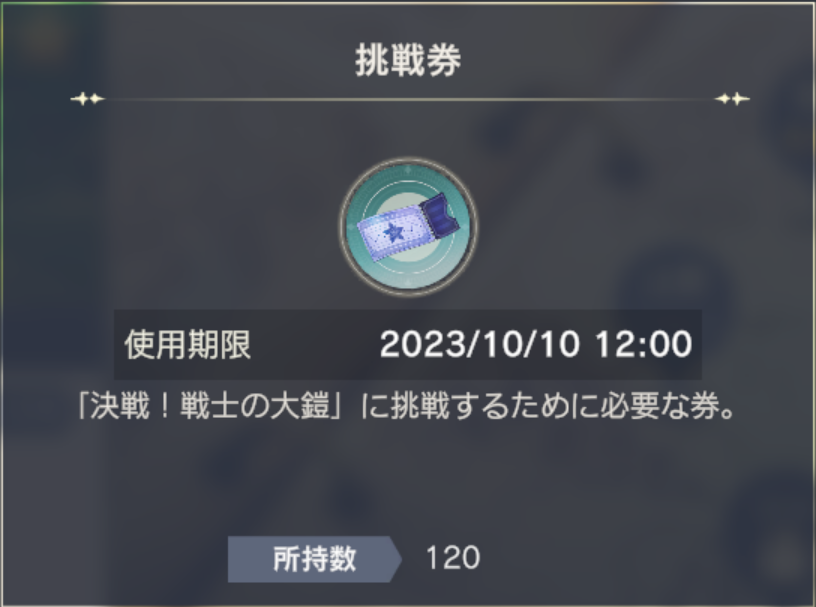Click the expiry date 2023/10/10
Image resolution: width=816 pixels, height=607 pixels.
pos(479,345)
